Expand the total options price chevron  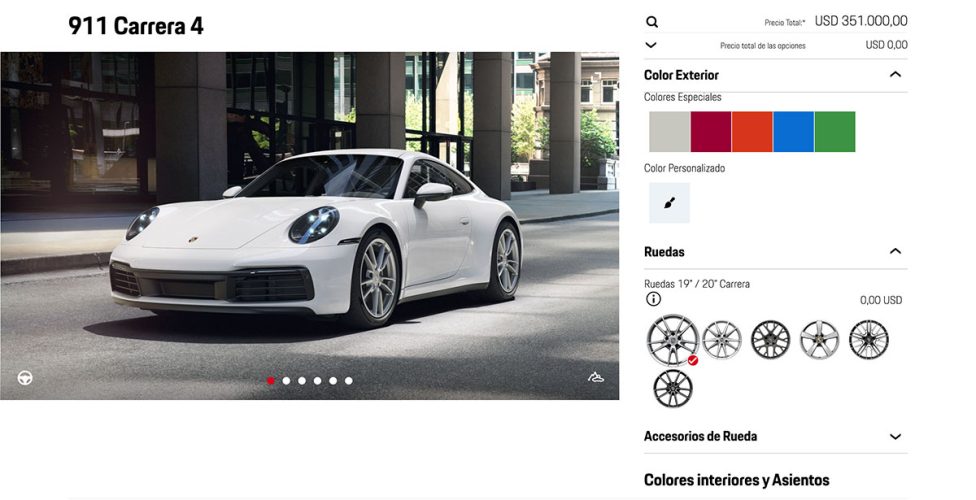click(x=652, y=45)
